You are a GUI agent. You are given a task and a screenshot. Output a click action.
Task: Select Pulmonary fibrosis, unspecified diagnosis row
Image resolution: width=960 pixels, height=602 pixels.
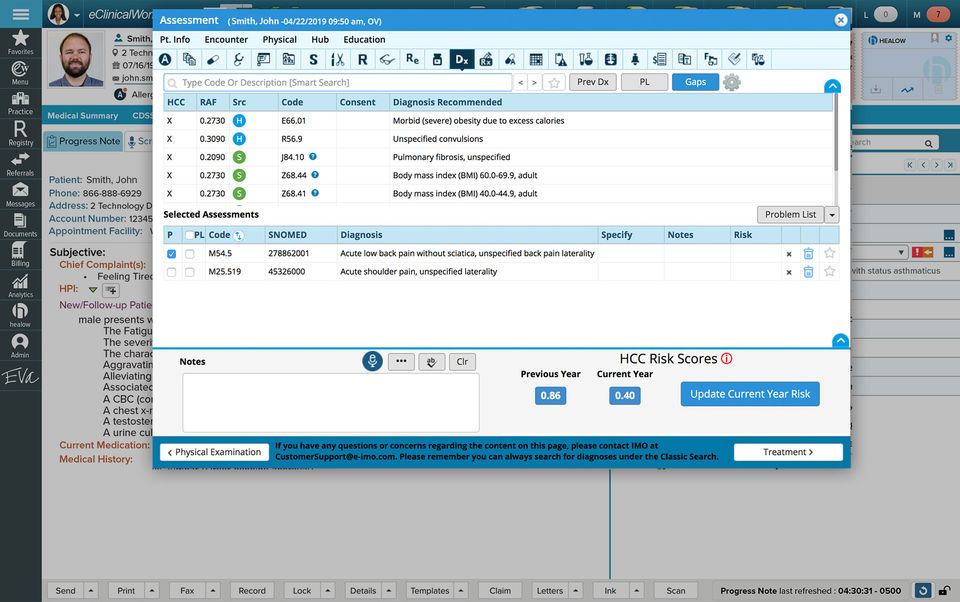498,157
